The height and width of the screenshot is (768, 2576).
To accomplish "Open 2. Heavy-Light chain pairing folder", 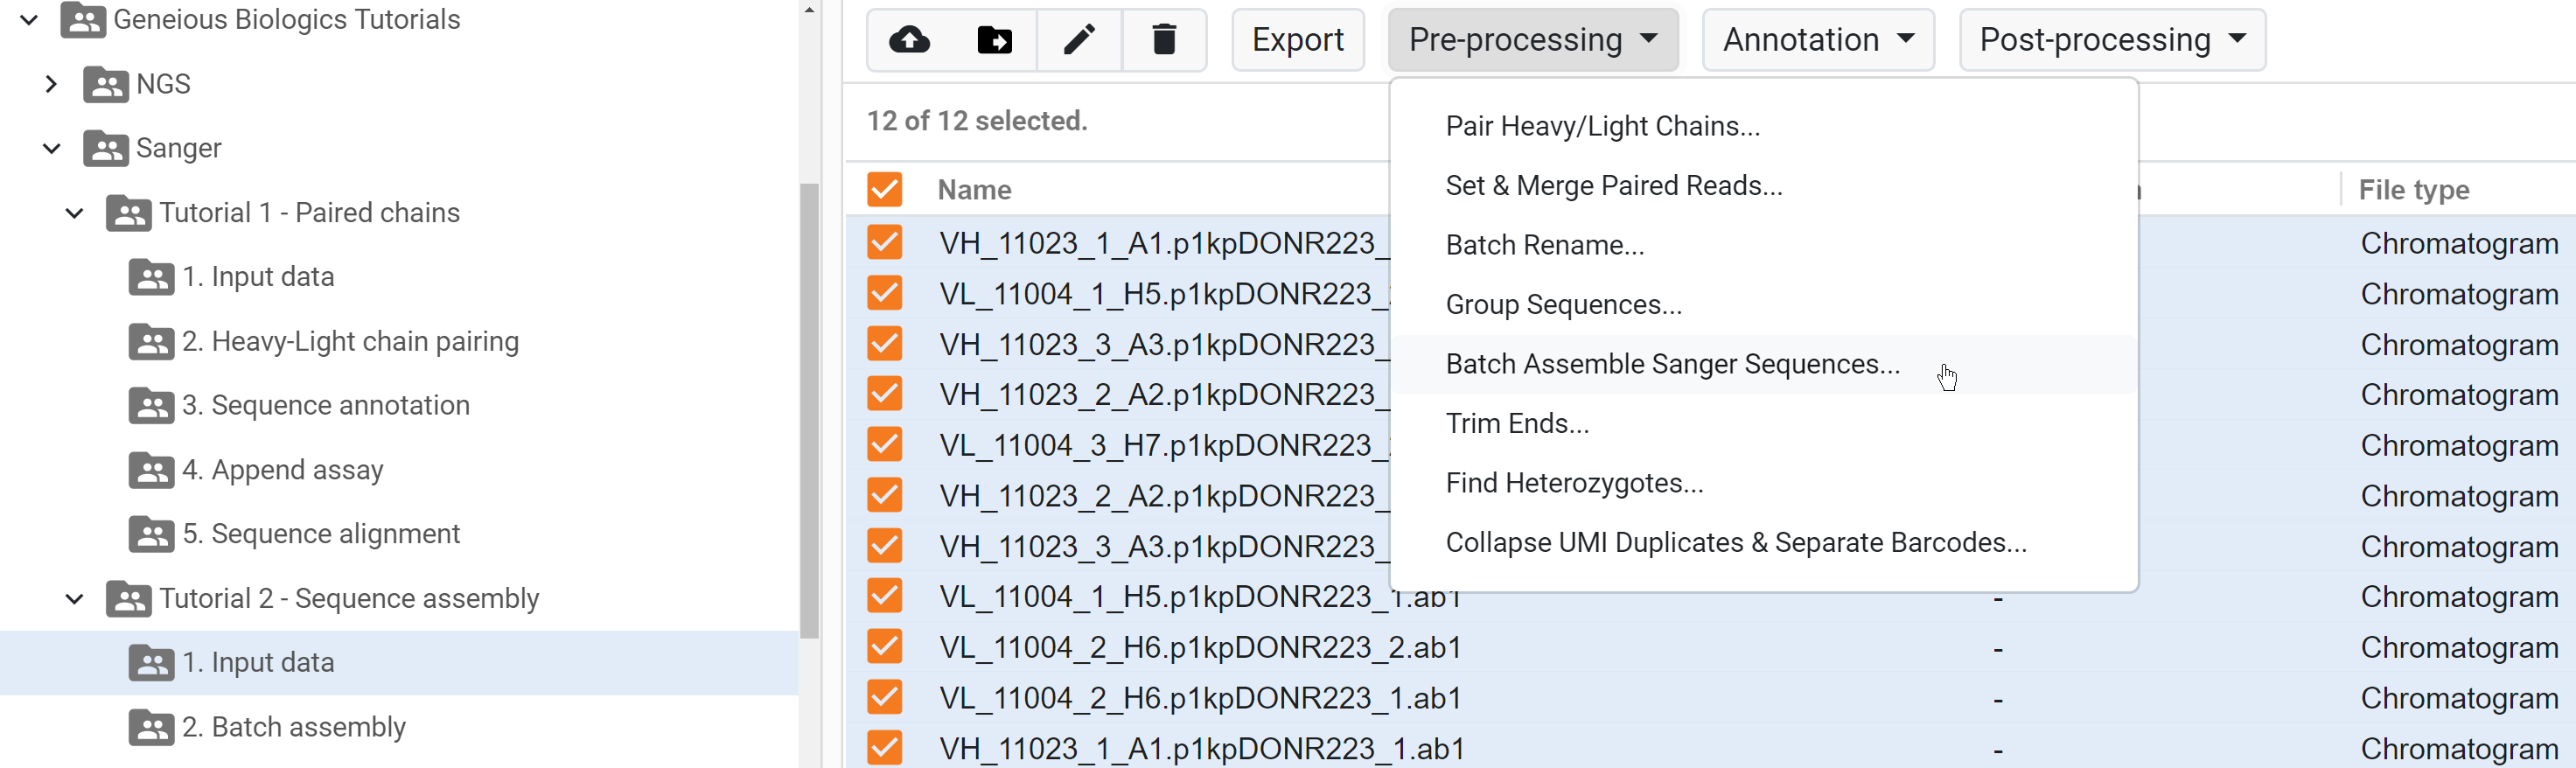I will click(x=350, y=342).
